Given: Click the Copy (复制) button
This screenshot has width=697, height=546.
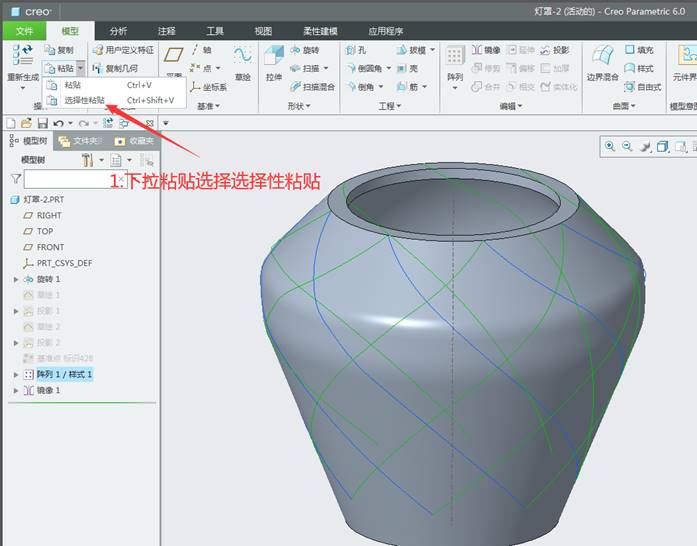Looking at the screenshot, I should (60, 50).
